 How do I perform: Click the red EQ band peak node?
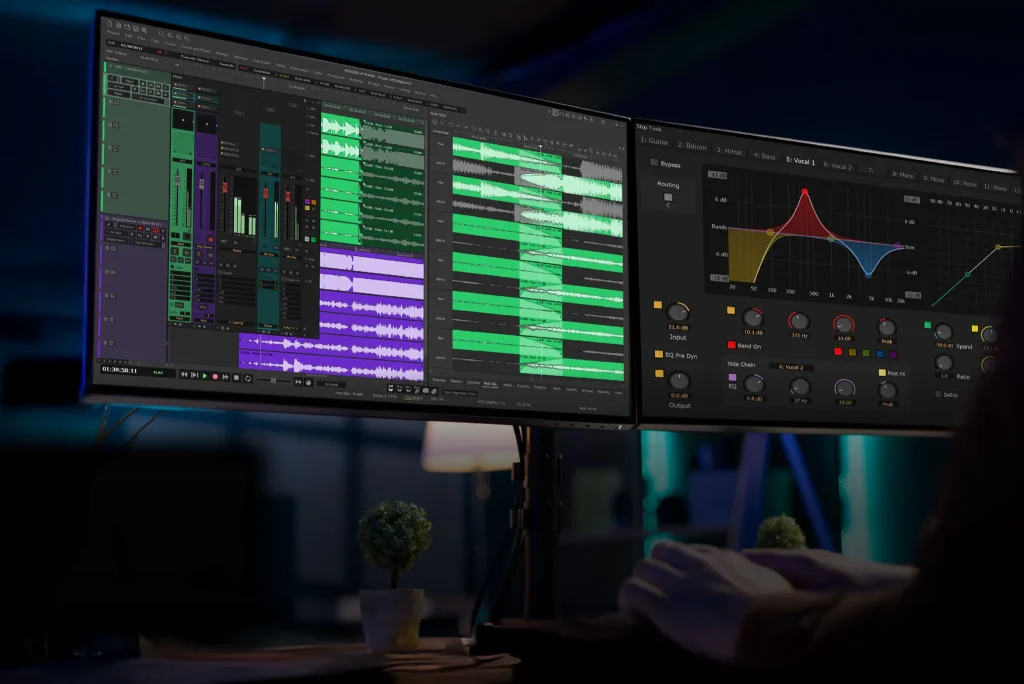[x=804, y=192]
